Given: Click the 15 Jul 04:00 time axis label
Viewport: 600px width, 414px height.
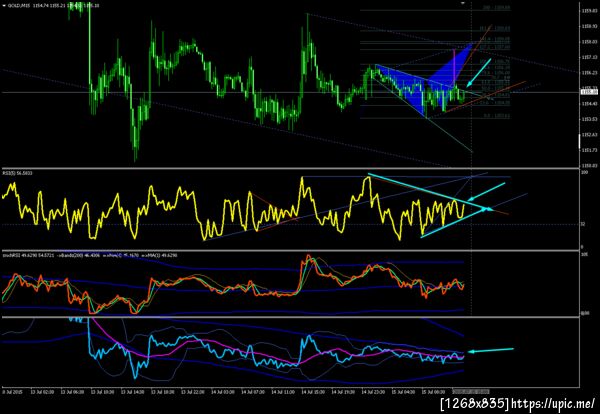Looking at the screenshot, I should [402, 392].
